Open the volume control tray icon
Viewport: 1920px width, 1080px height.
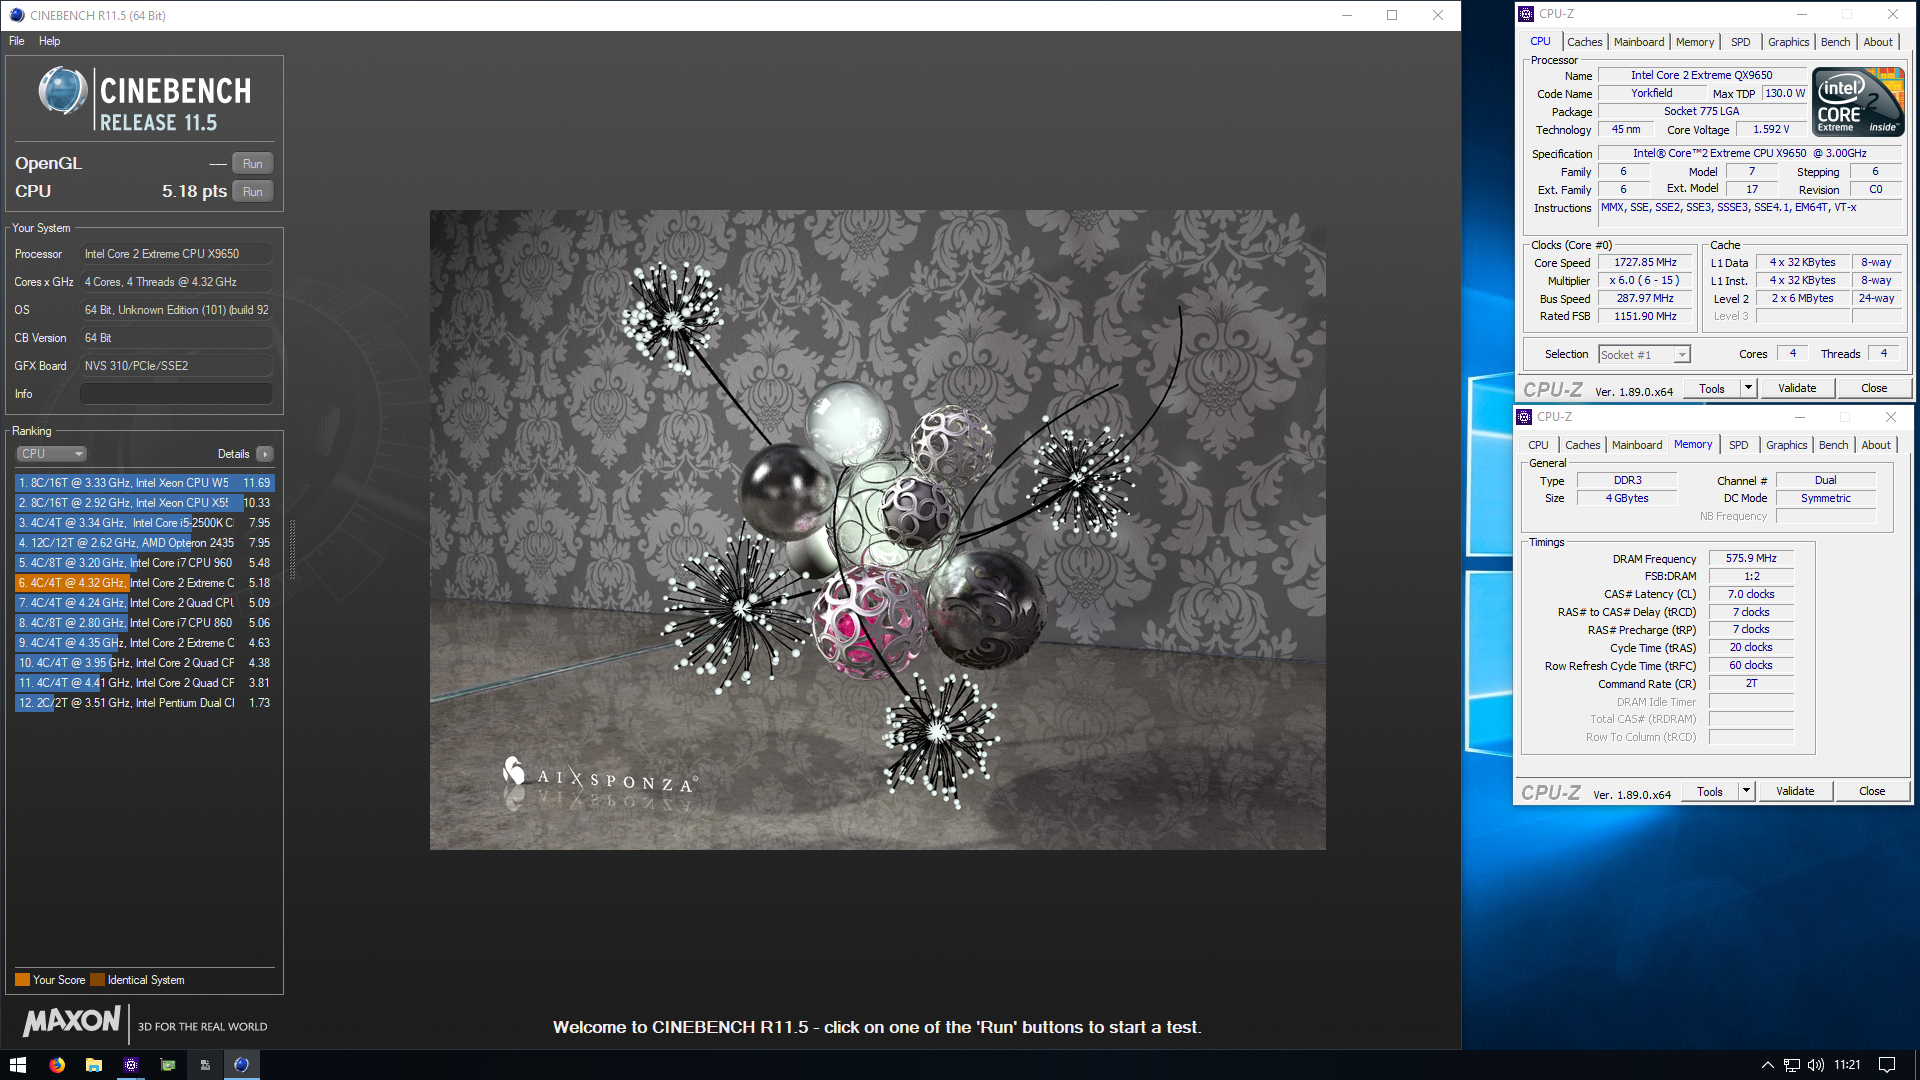click(x=1816, y=1065)
